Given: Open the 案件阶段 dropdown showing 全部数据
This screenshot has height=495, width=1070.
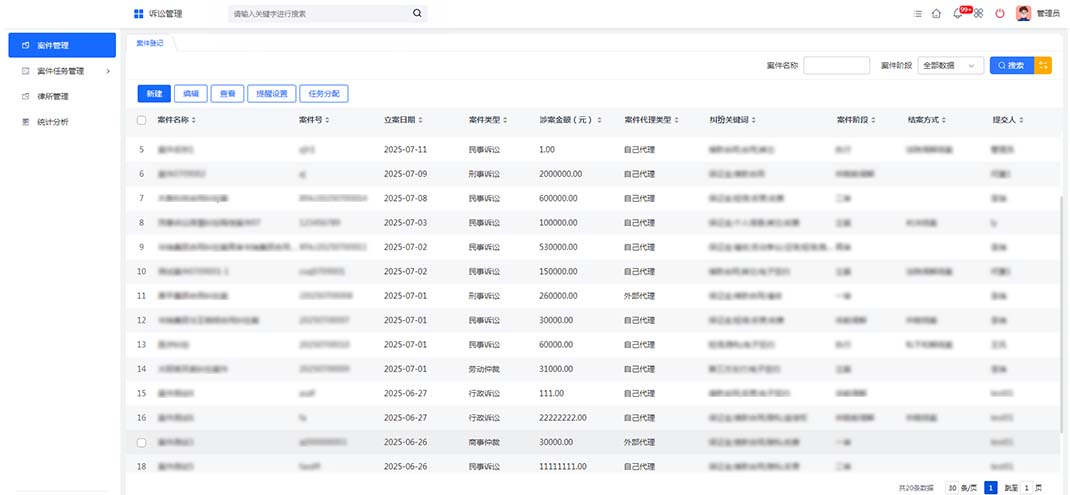Looking at the screenshot, I should (951, 65).
